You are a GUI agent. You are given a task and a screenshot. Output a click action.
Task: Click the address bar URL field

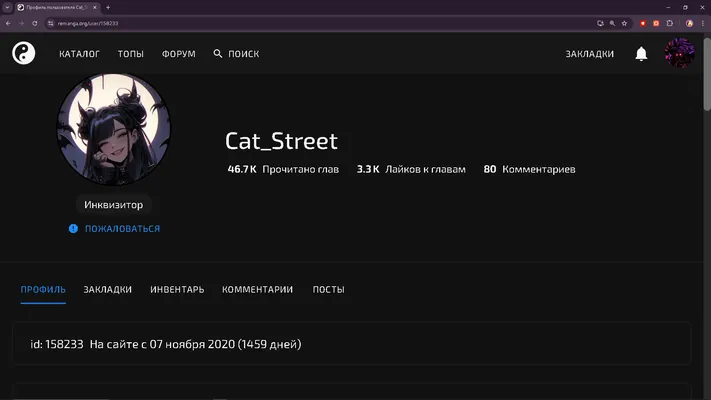pos(317,23)
